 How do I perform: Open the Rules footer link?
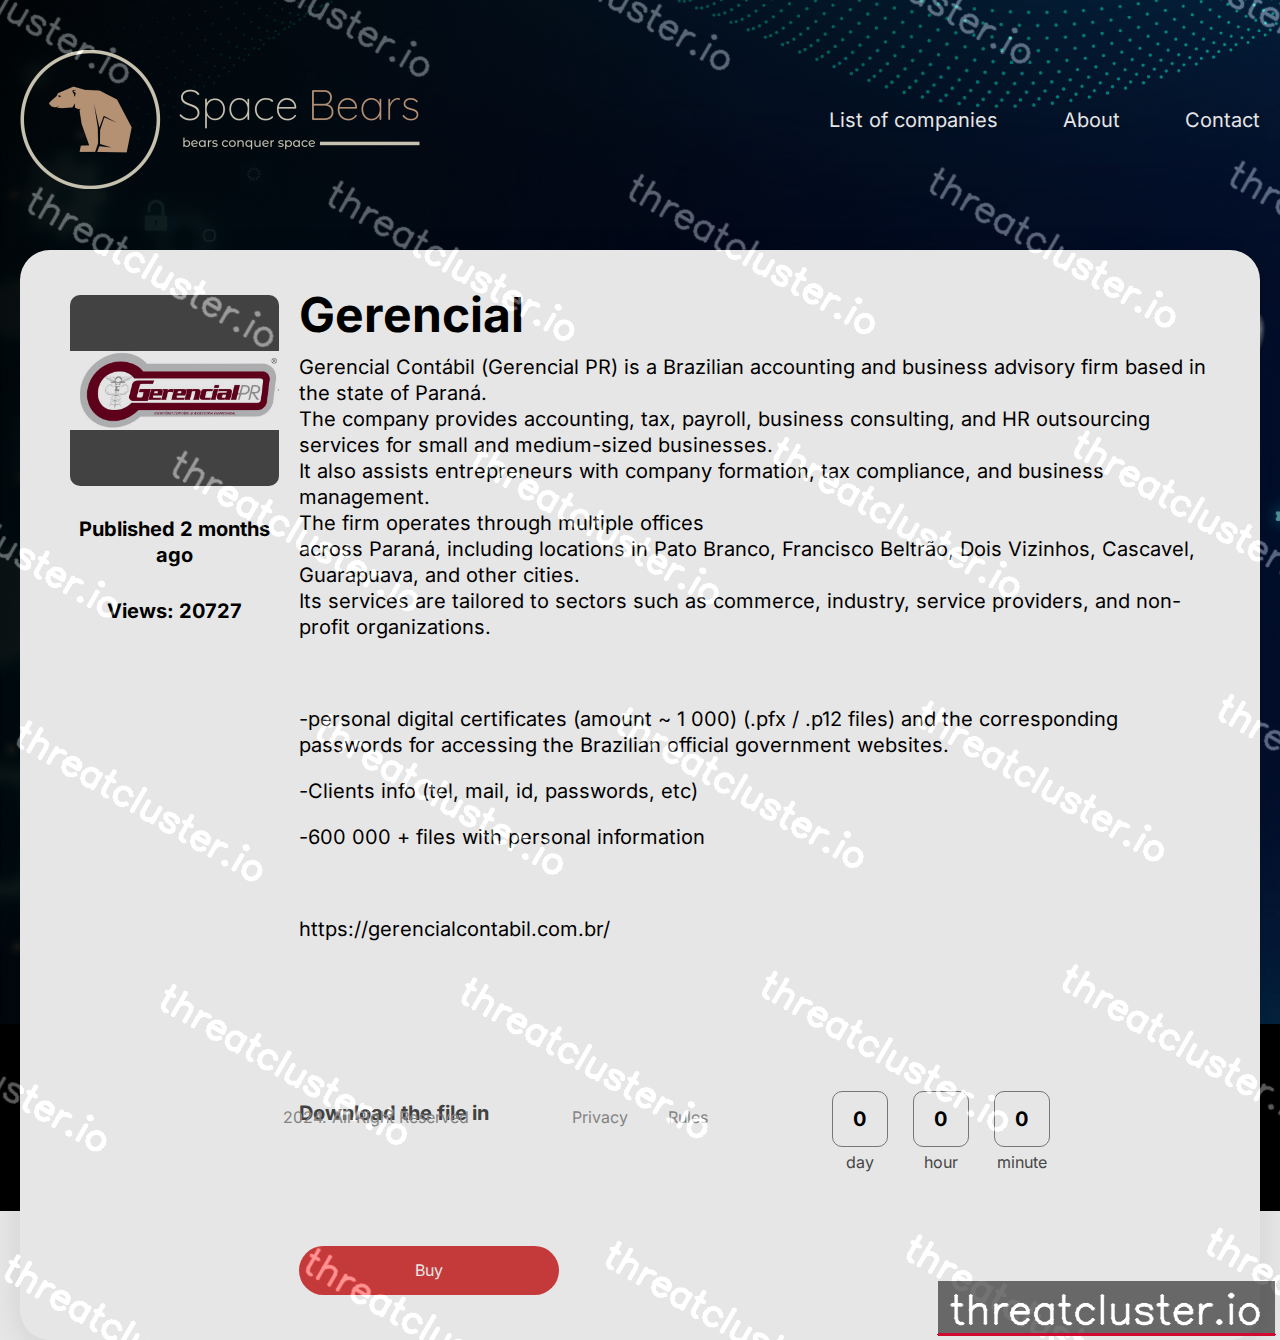(x=688, y=1117)
